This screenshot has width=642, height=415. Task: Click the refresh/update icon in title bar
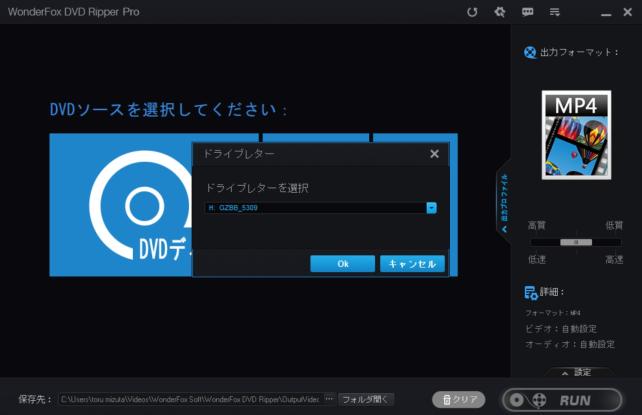(472, 12)
